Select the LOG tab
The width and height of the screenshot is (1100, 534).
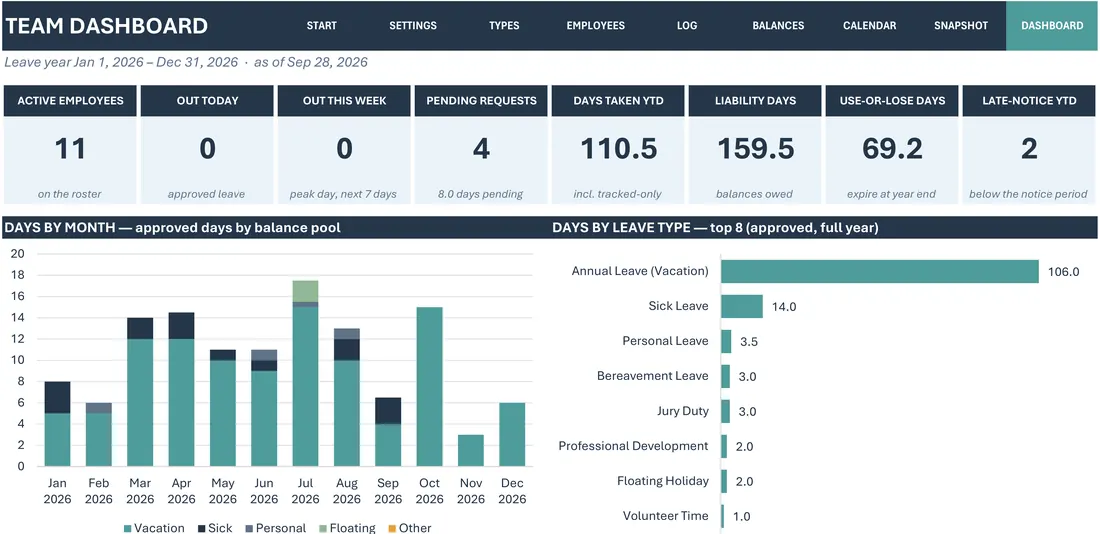pos(687,25)
